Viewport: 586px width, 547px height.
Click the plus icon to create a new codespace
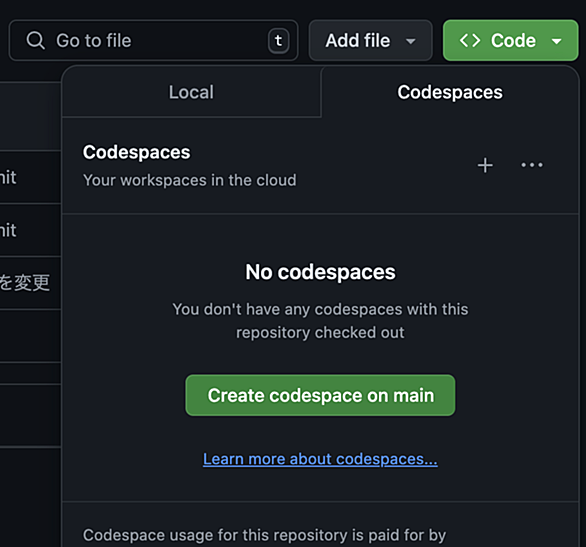click(x=485, y=165)
